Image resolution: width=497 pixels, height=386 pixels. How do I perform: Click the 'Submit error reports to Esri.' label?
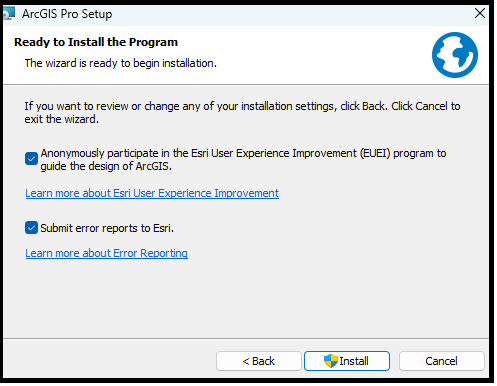[107, 228]
